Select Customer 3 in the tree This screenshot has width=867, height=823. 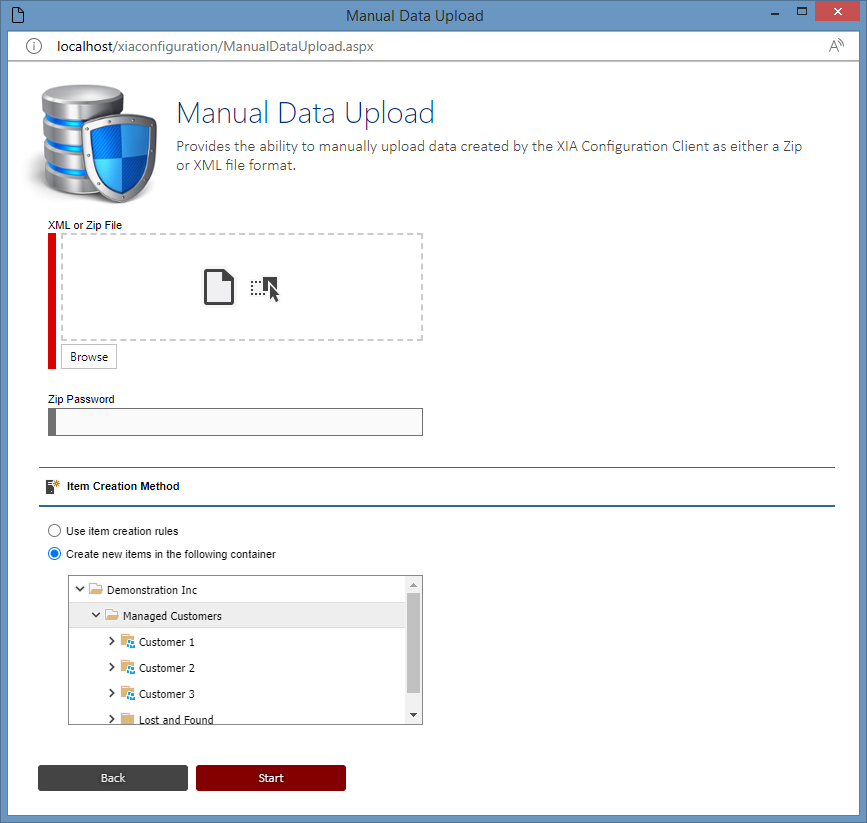tap(166, 694)
